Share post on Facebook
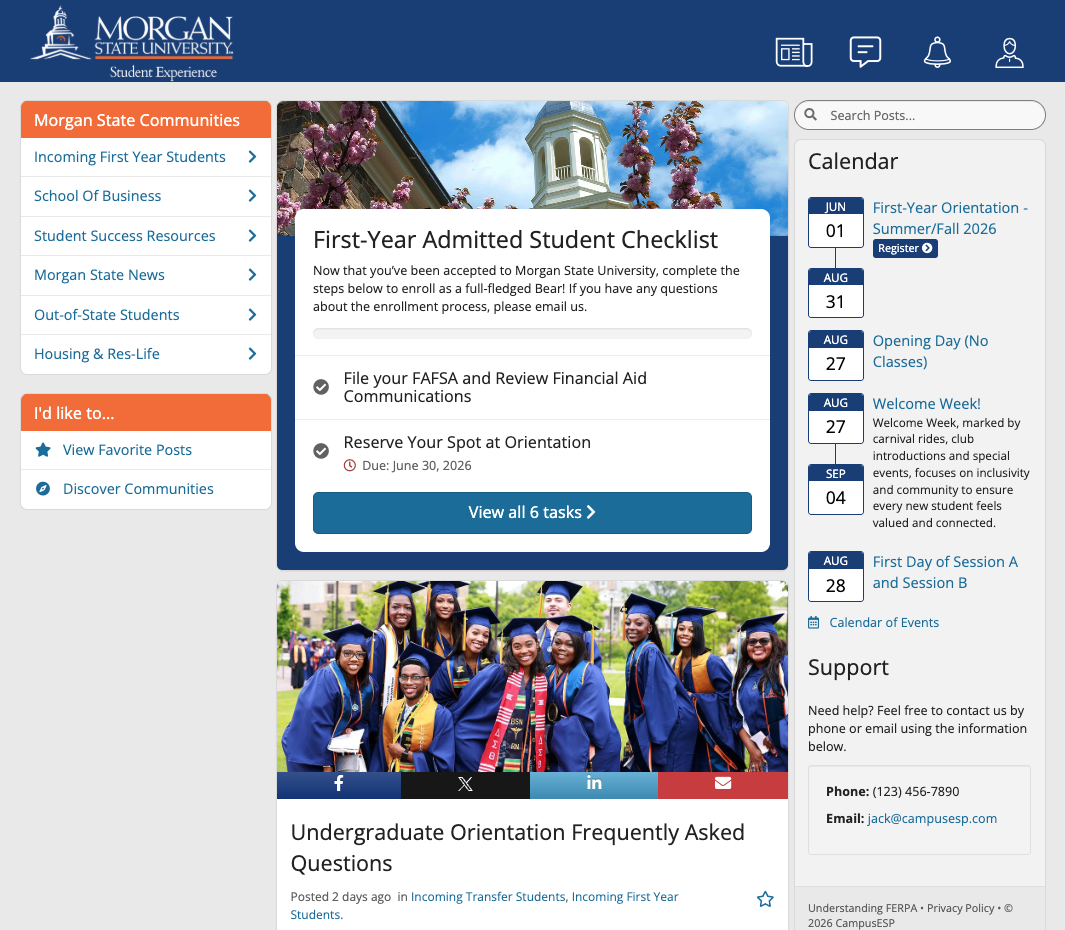This screenshot has height=930, width=1065. click(x=339, y=784)
